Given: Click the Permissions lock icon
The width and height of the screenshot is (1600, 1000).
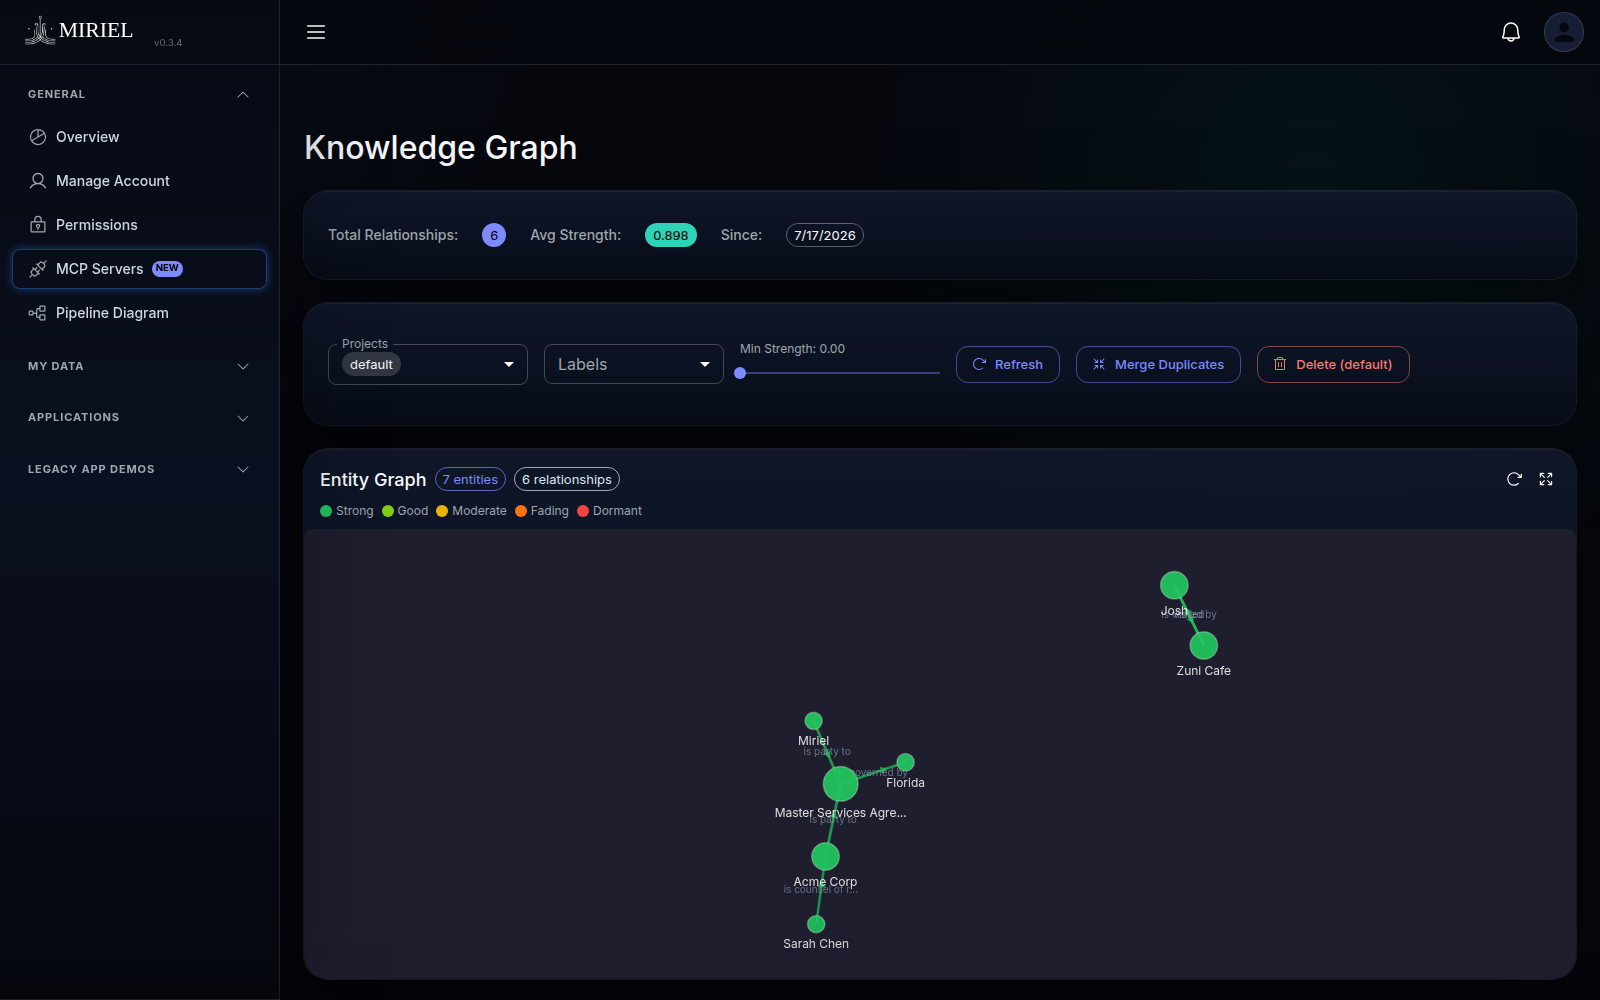Looking at the screenshot, I should (x=38, y=225).
